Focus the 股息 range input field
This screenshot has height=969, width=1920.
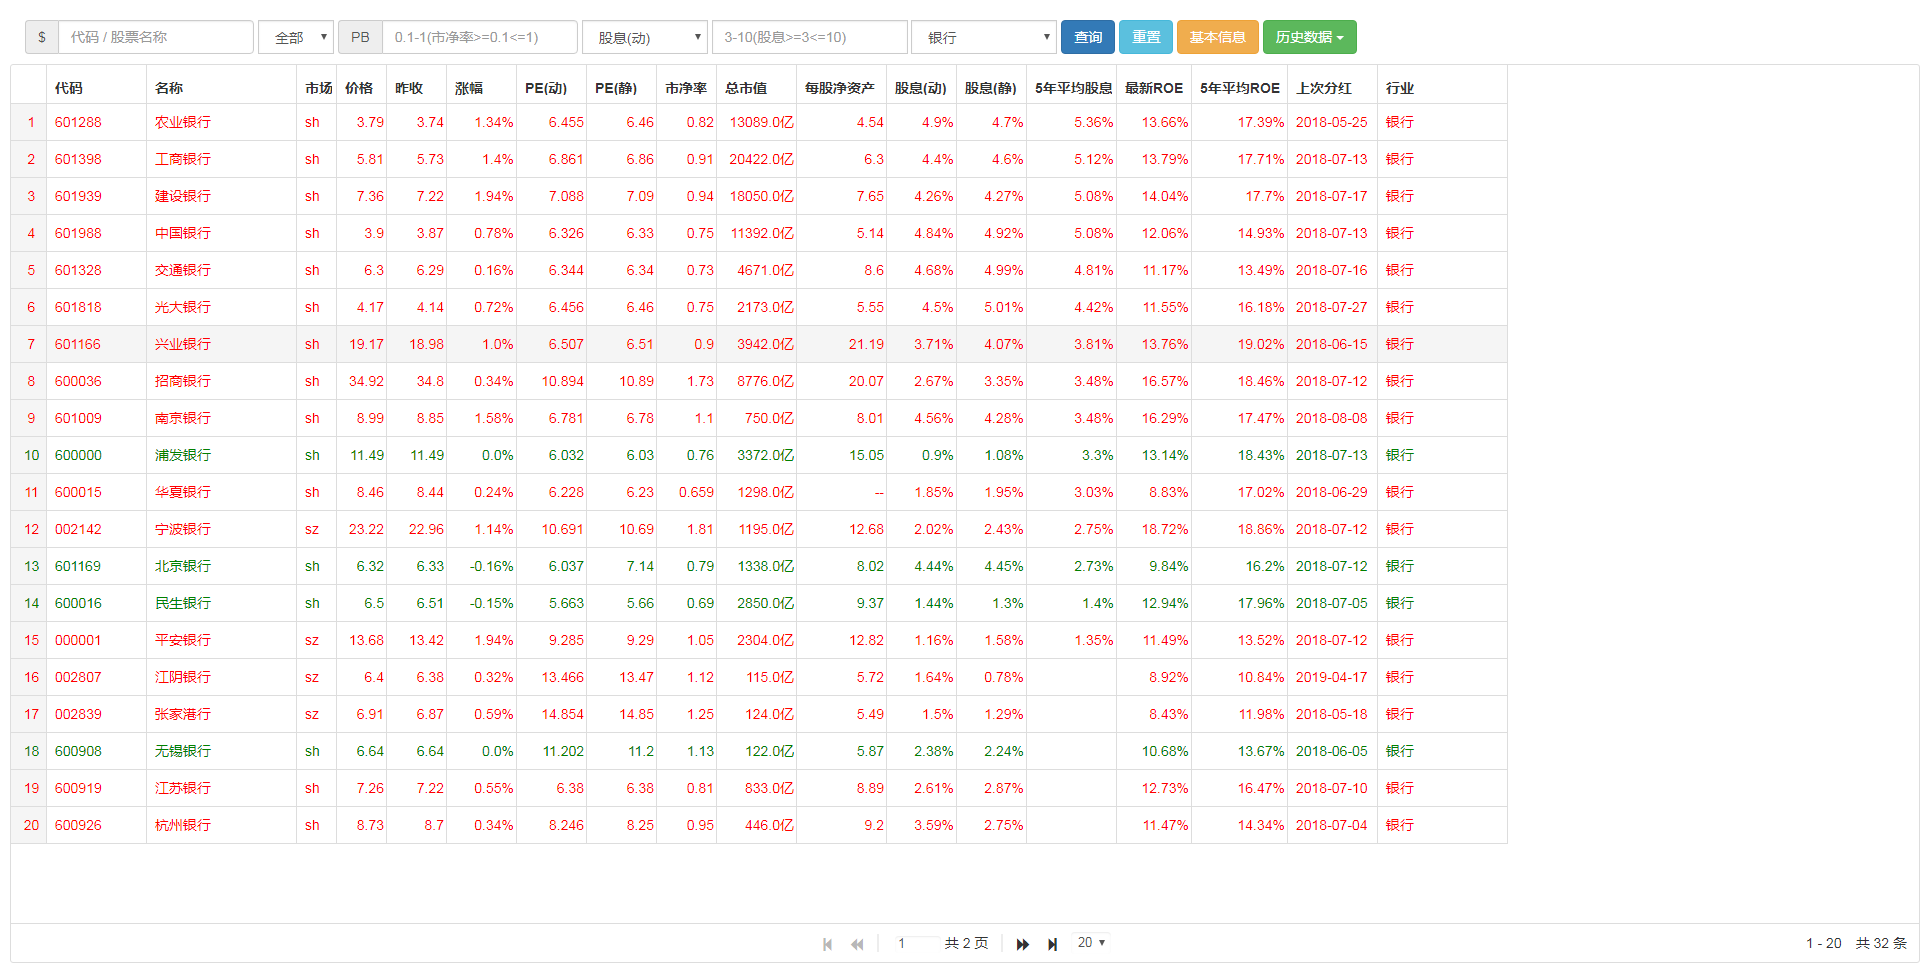pos(810,37)
